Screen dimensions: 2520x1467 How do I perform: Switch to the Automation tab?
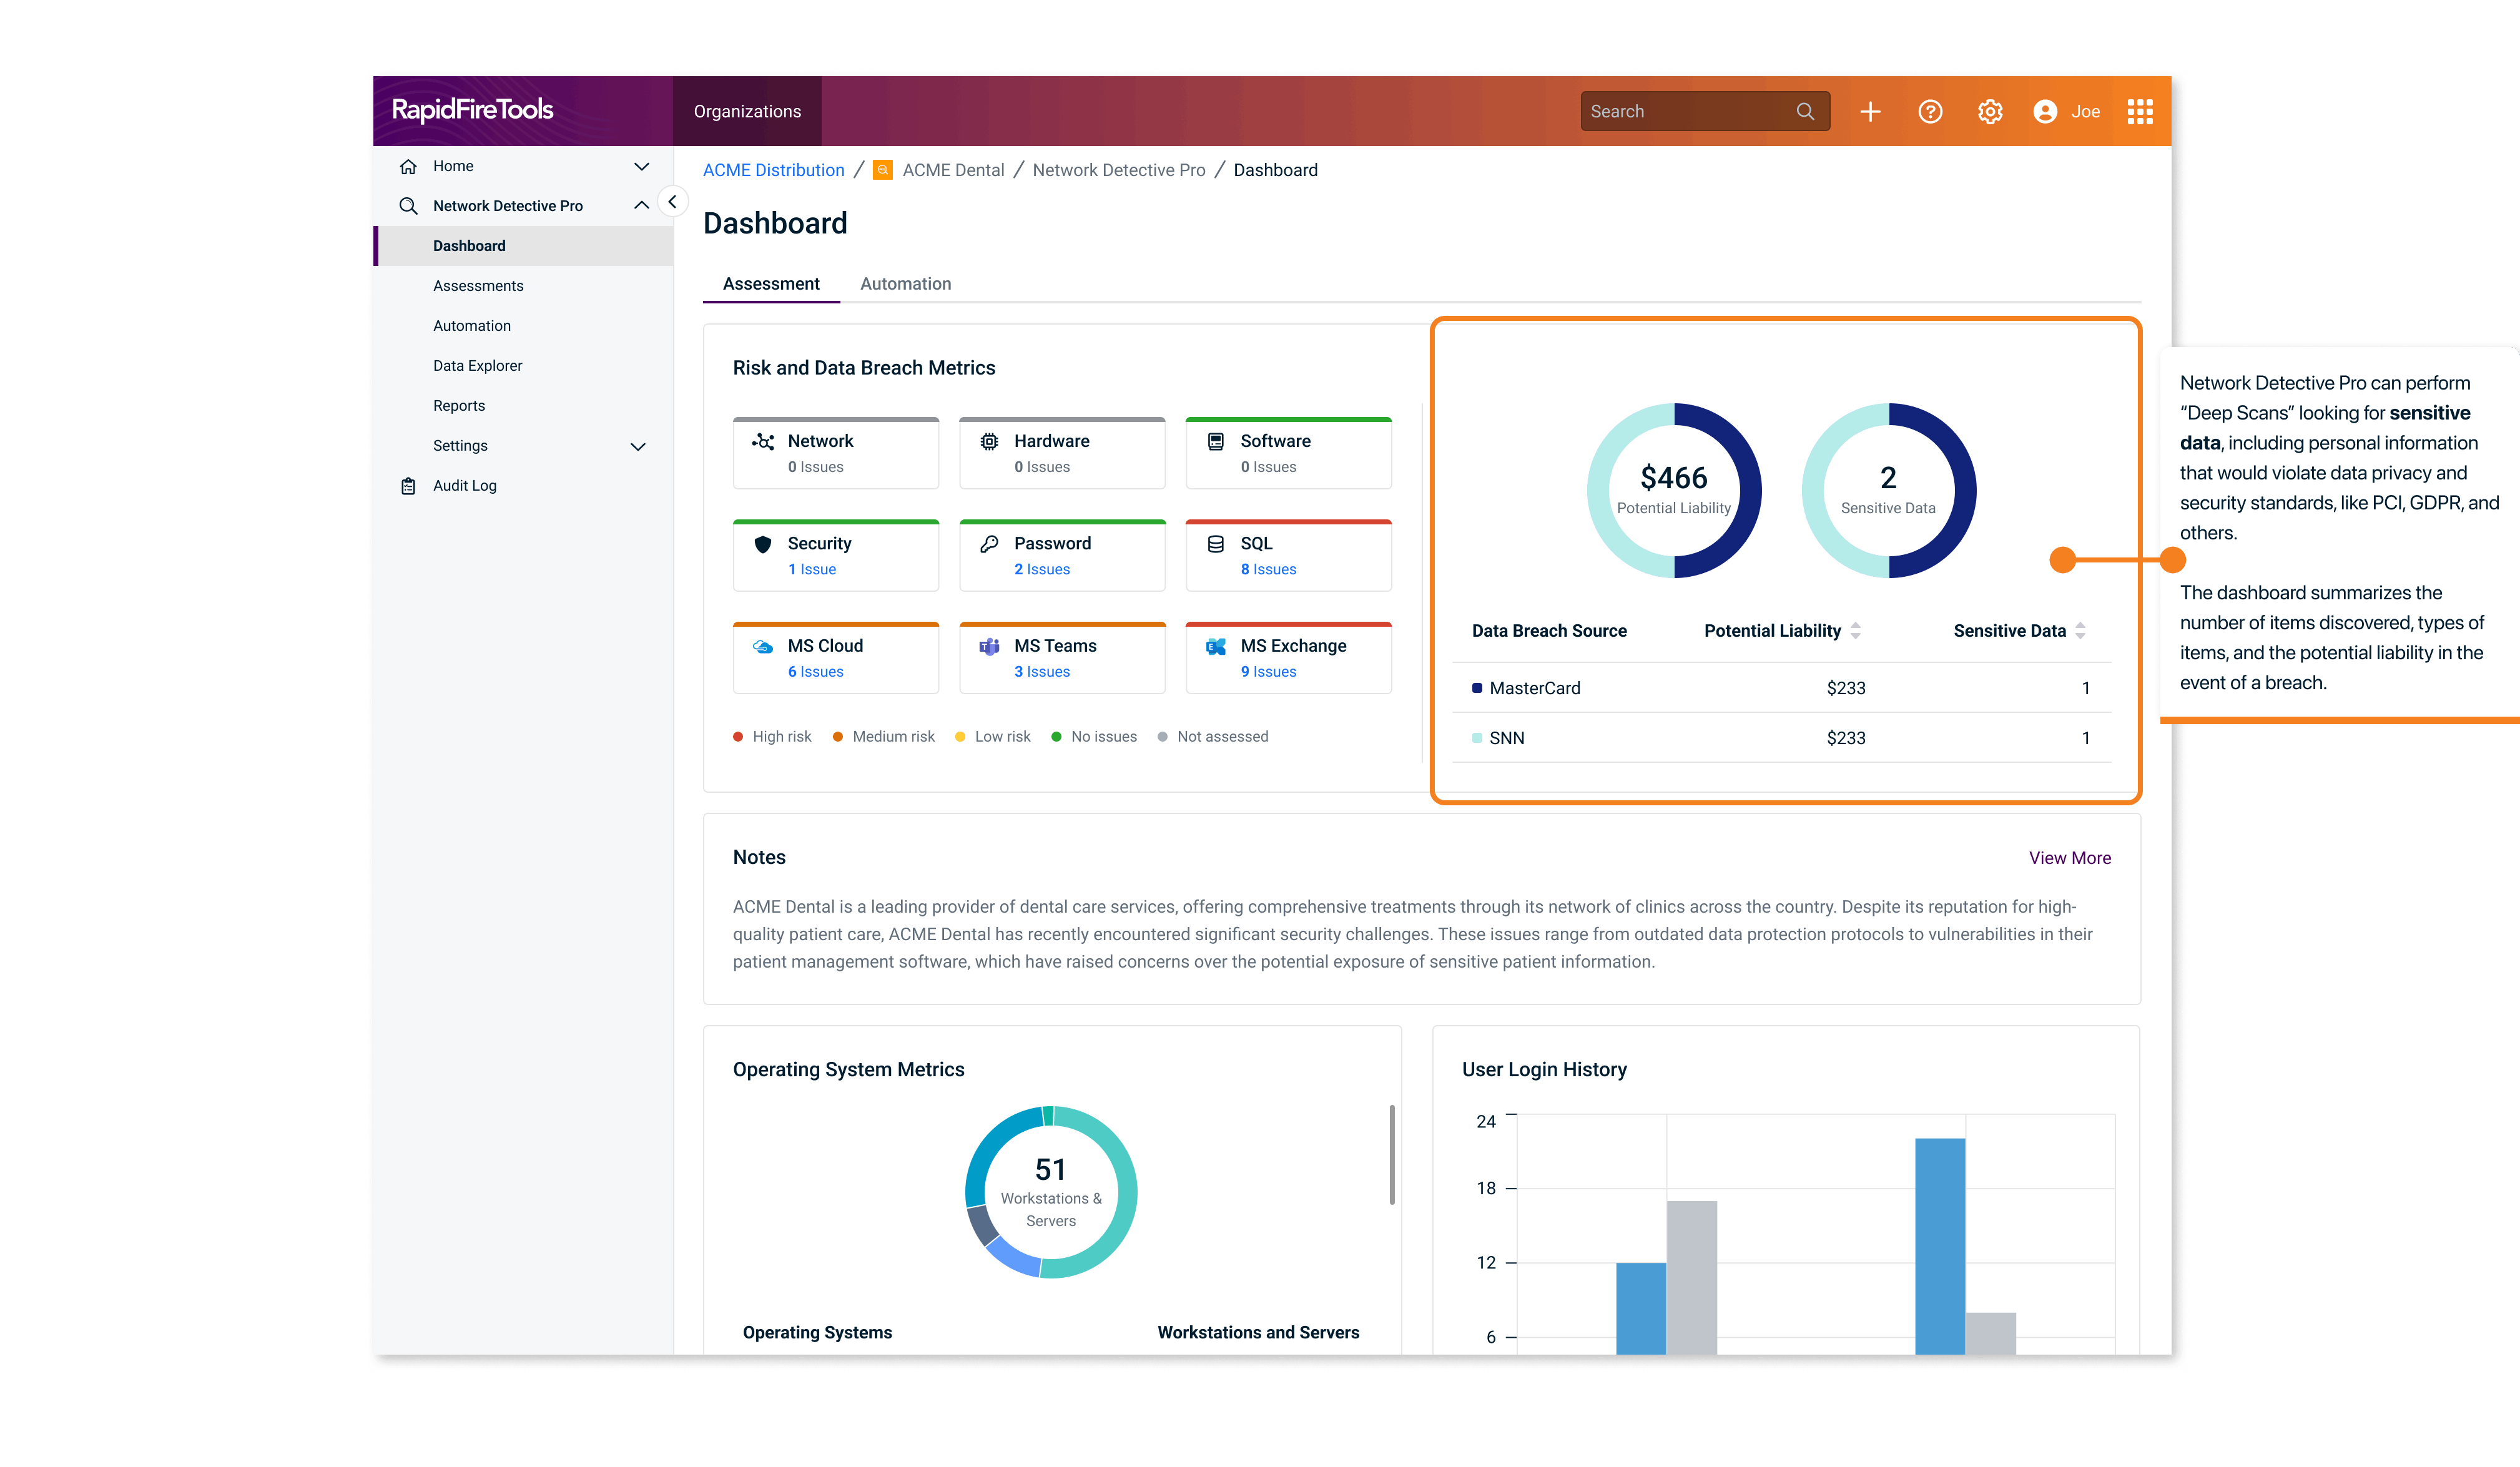click(905, 284)
